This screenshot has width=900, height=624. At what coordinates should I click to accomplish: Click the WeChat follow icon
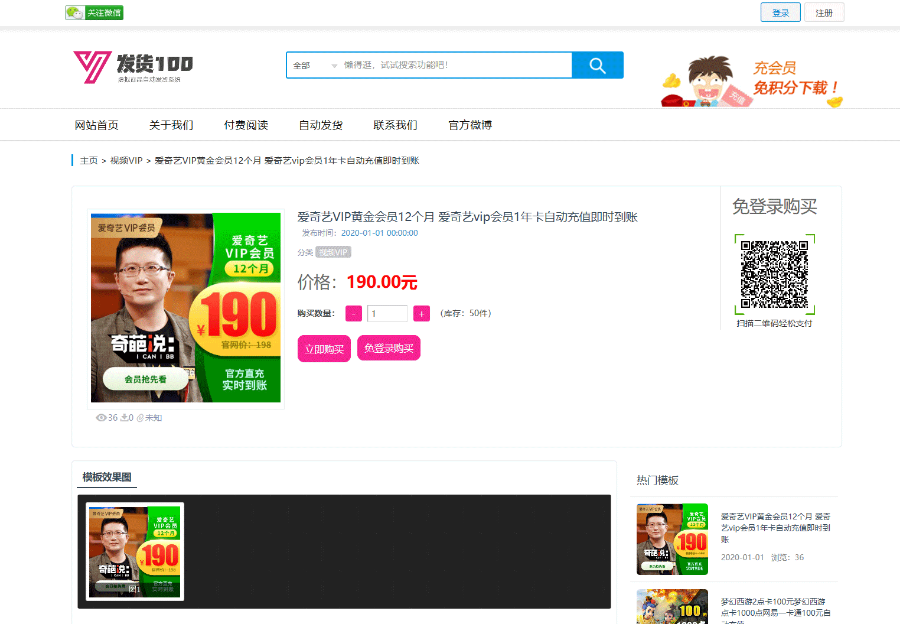click(94, 13)
